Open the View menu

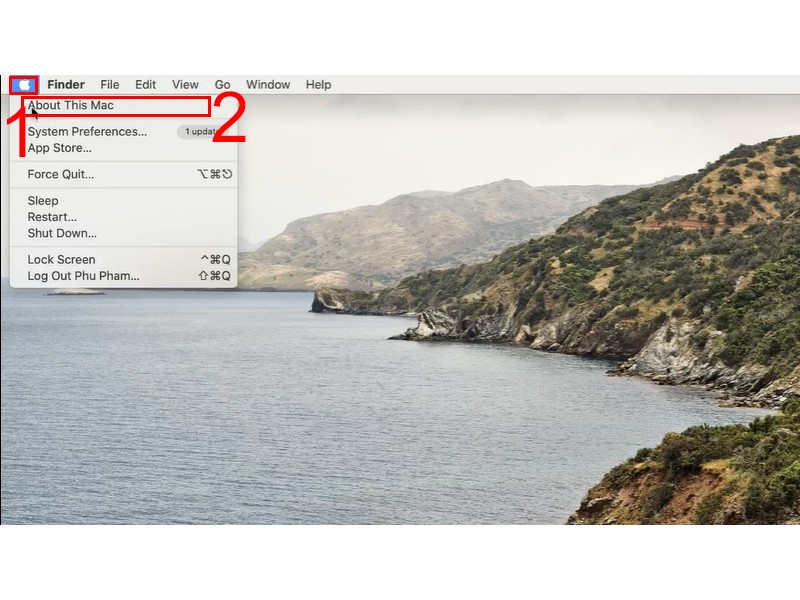[x=185, y=85]
